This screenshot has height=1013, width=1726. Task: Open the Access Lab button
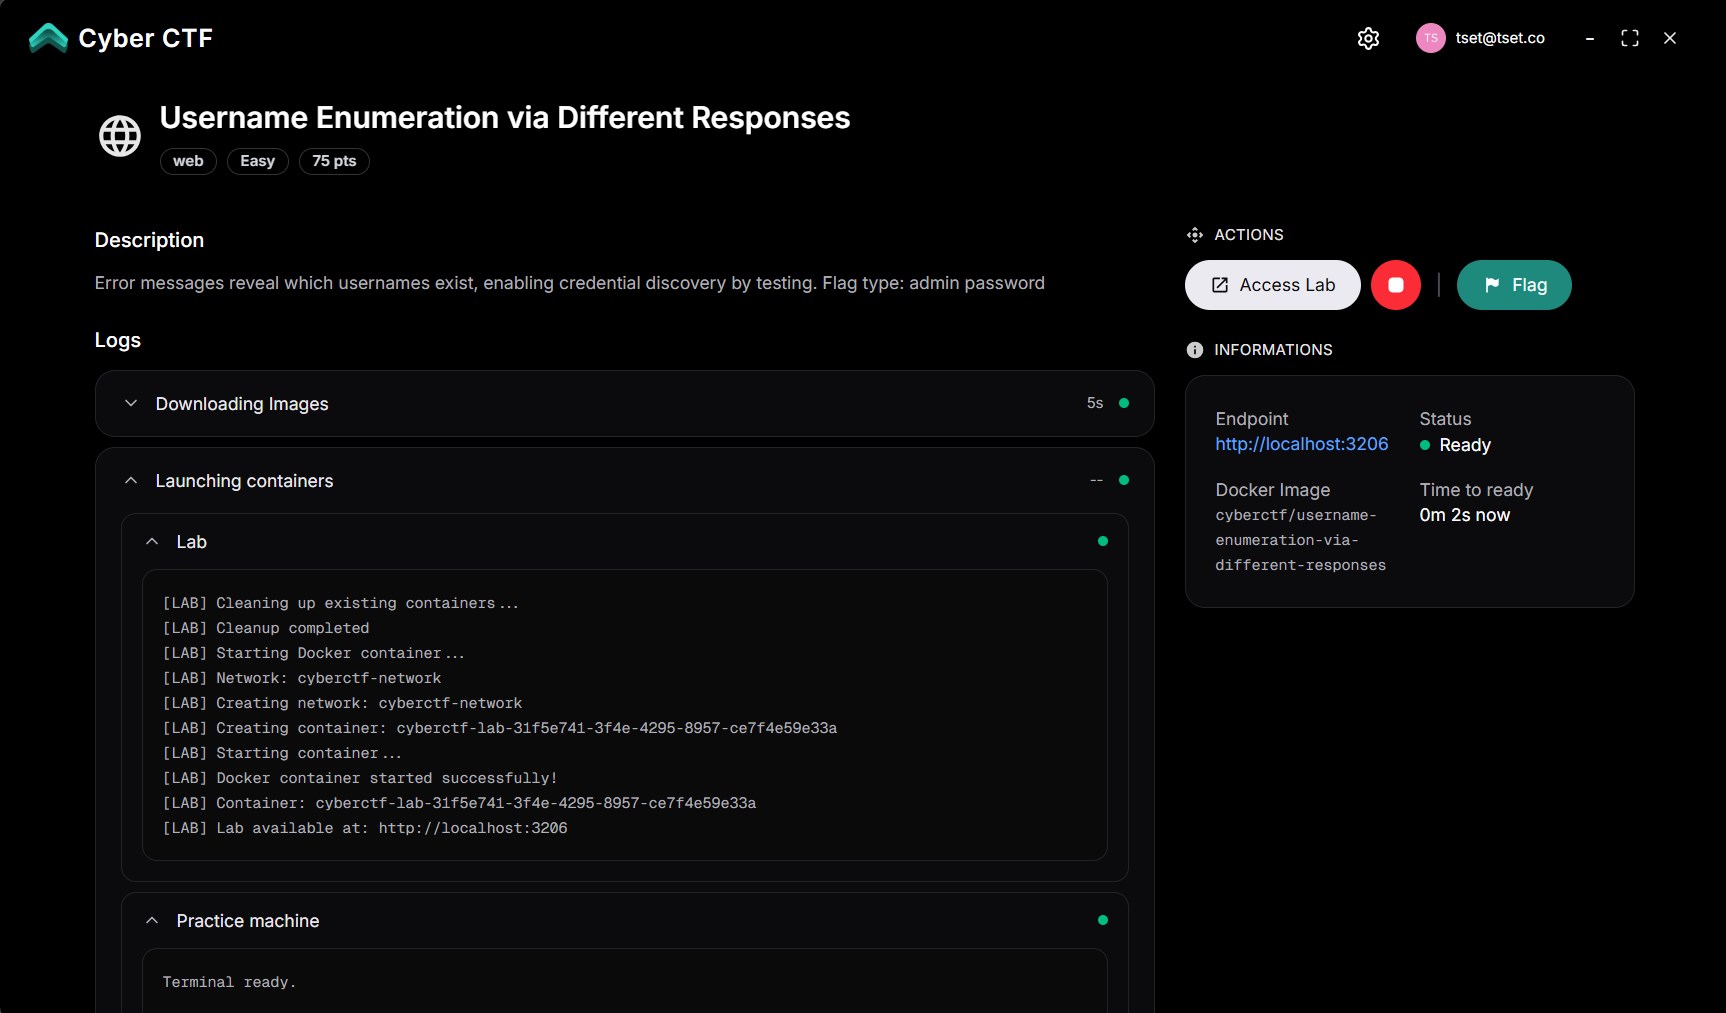coord(1272,285)
